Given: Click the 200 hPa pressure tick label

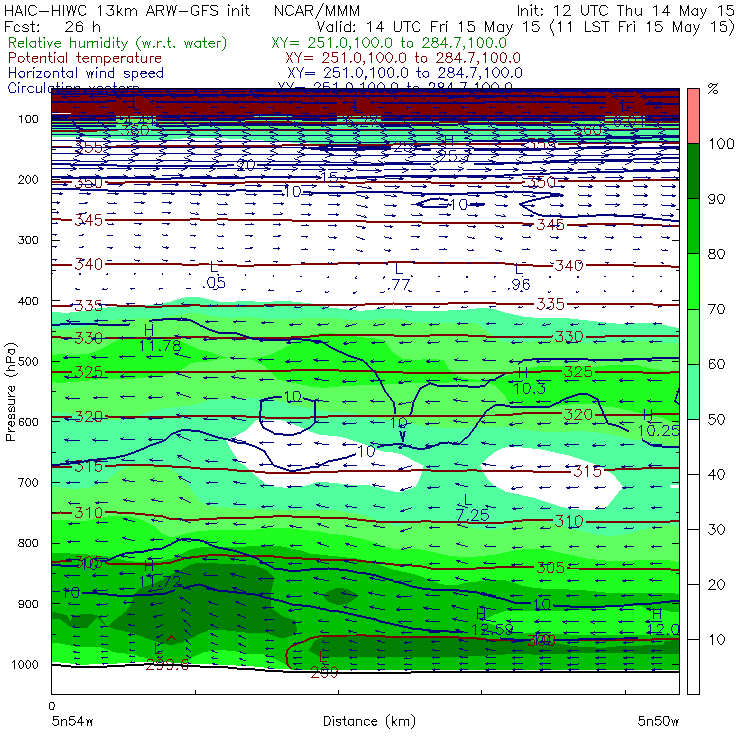Looking at the screenshot, I should click(28, 179).
